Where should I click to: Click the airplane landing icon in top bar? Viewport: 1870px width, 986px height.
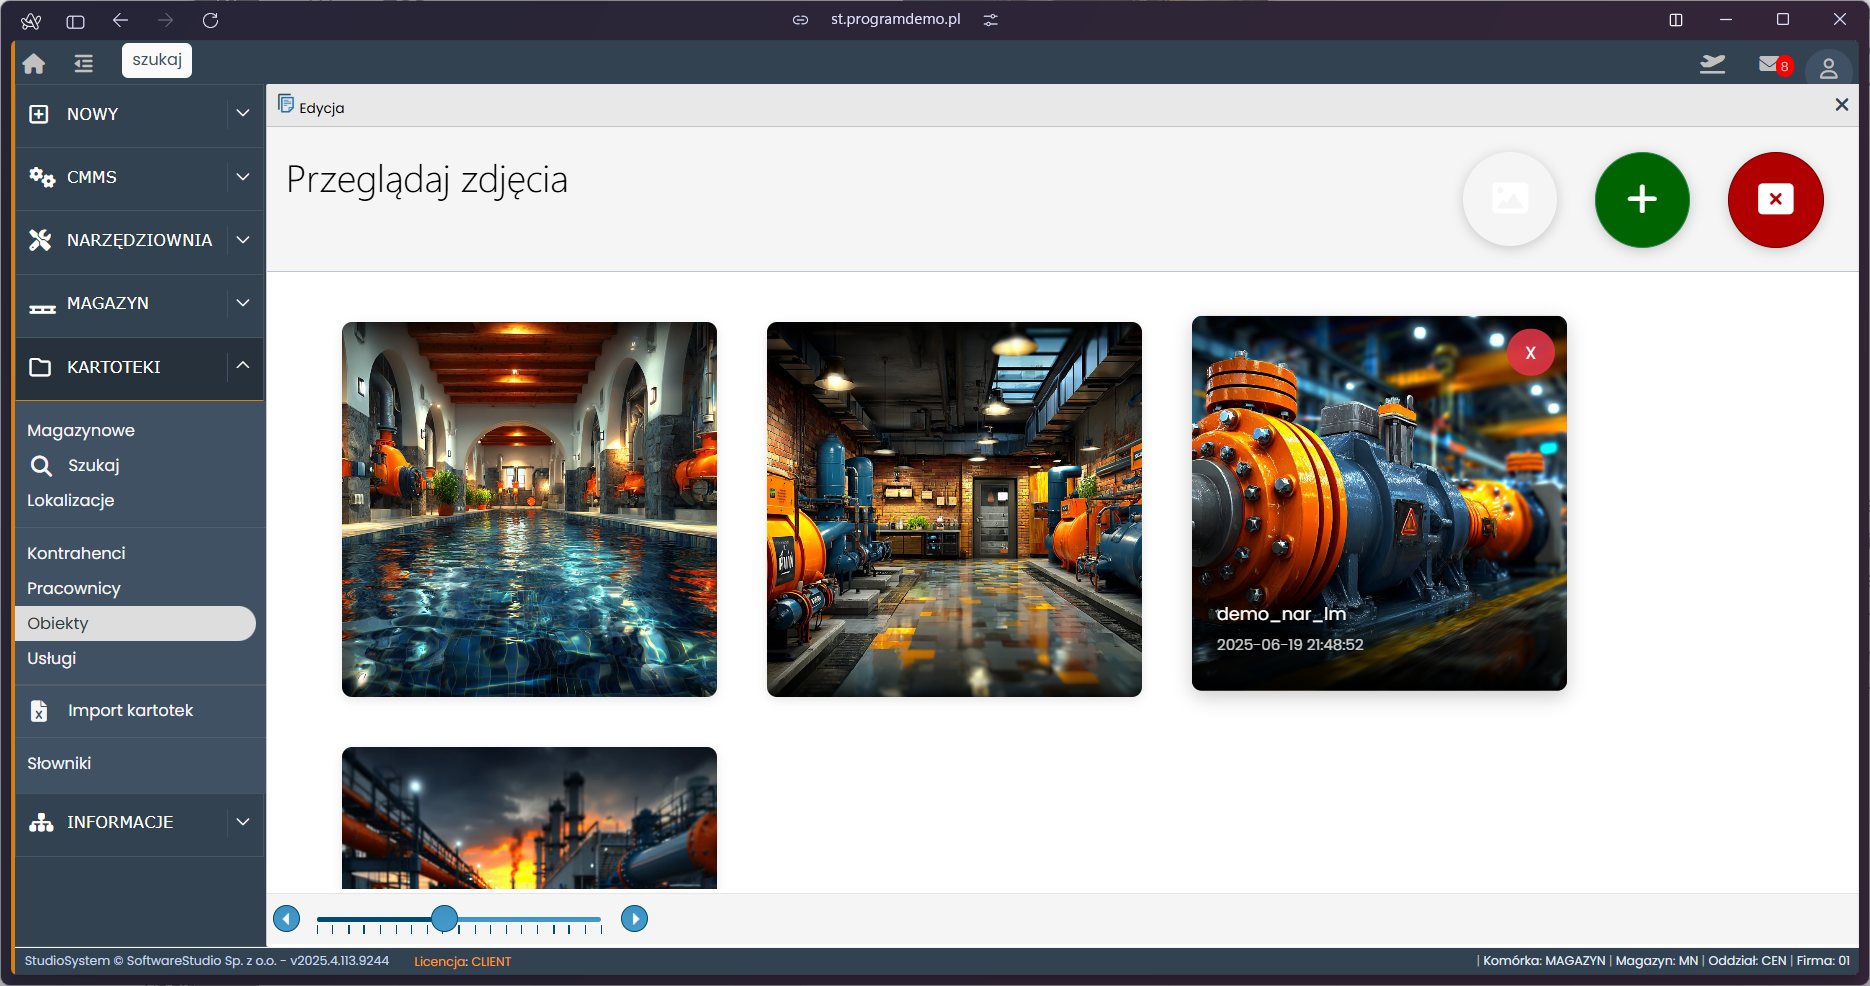point(1712,65)
